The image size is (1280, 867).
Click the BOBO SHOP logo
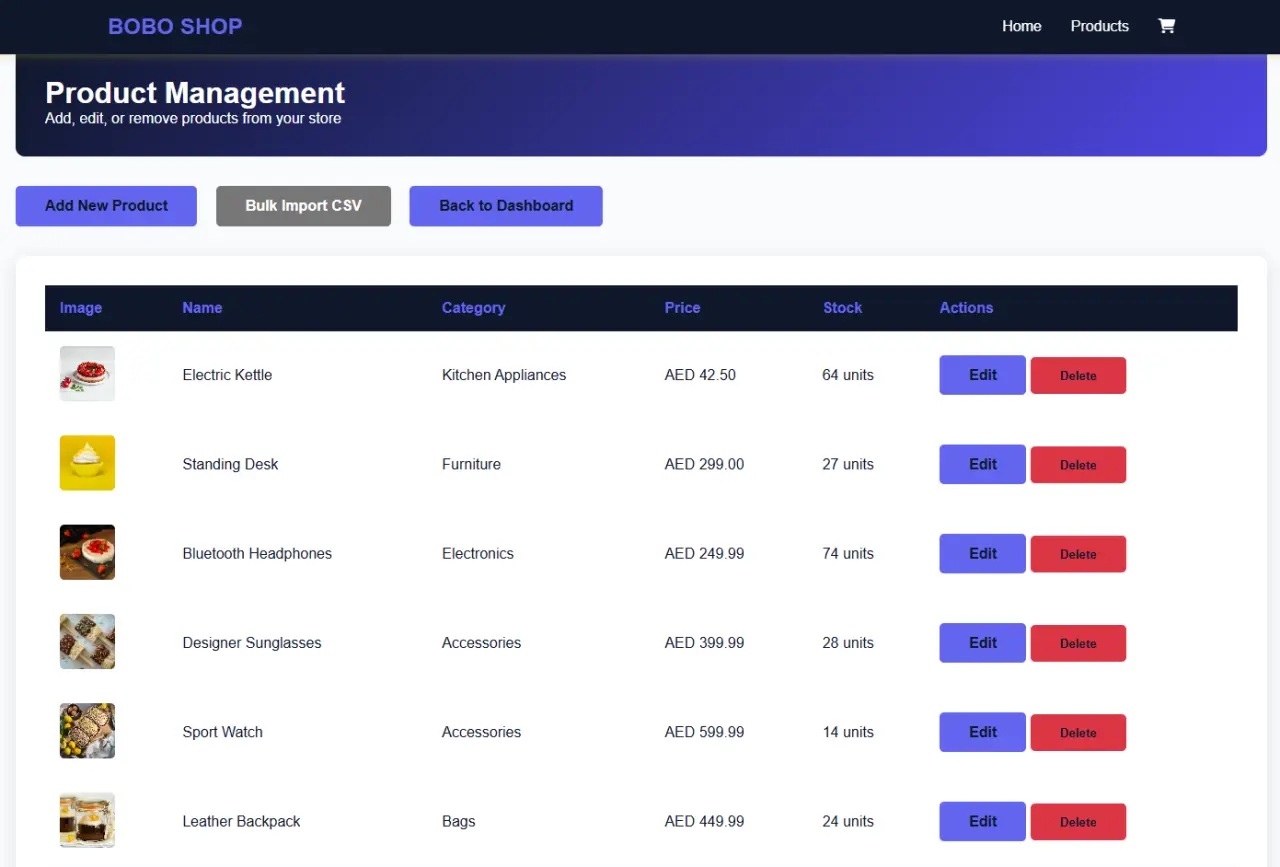tap(175, 27)
